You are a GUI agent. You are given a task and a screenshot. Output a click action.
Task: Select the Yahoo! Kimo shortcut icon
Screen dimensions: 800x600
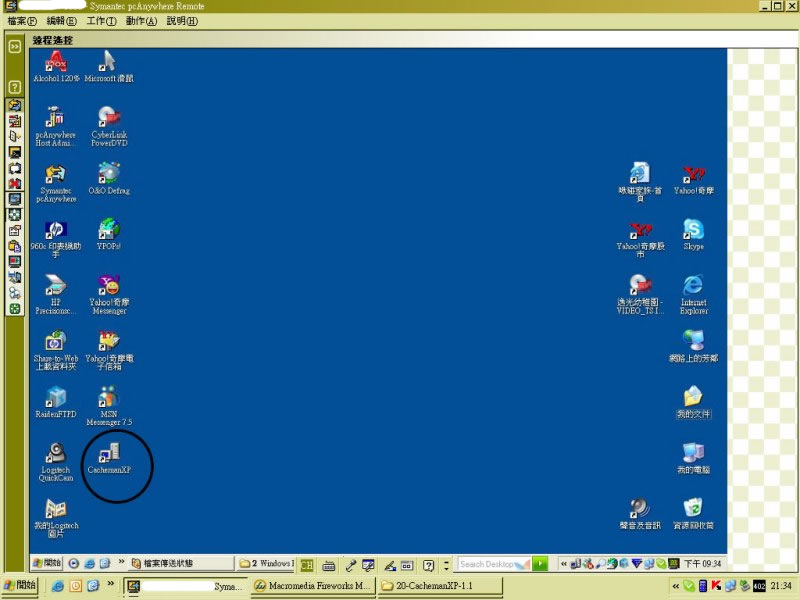(693, 179)
